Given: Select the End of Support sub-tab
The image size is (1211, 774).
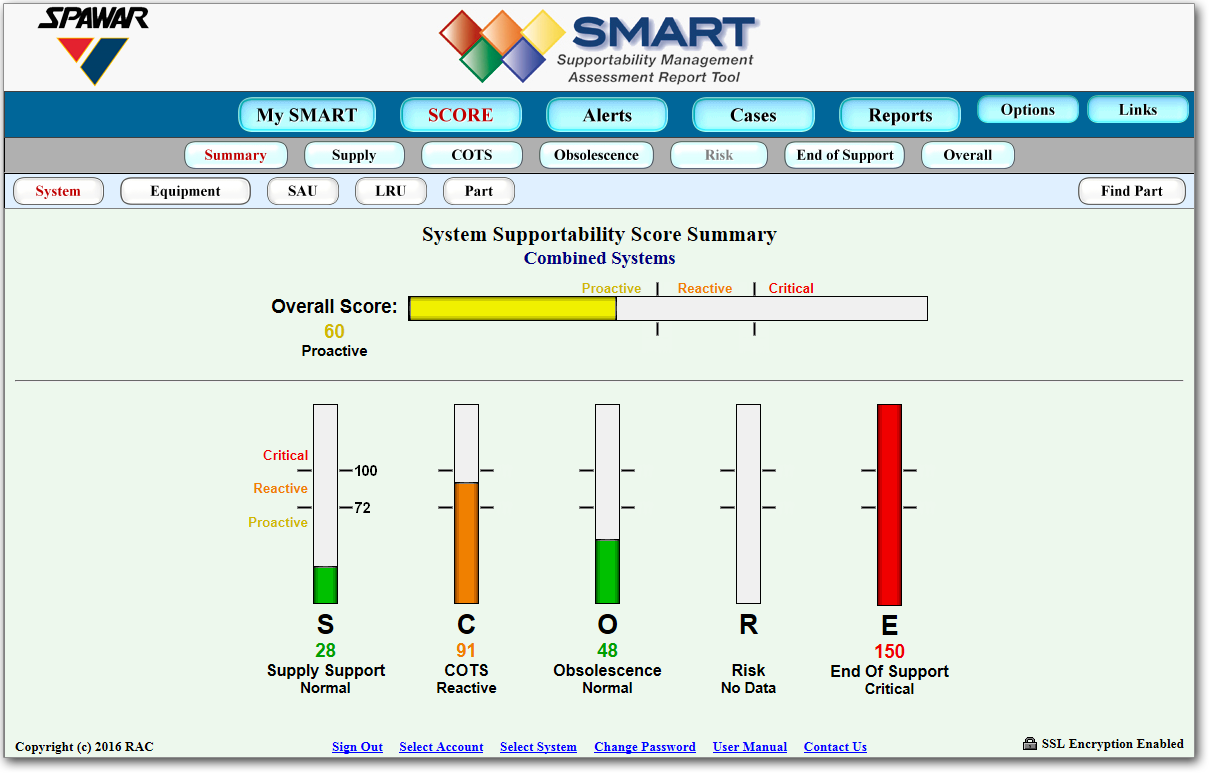Looking at the screenshot, I should click(x=845, y=155).
